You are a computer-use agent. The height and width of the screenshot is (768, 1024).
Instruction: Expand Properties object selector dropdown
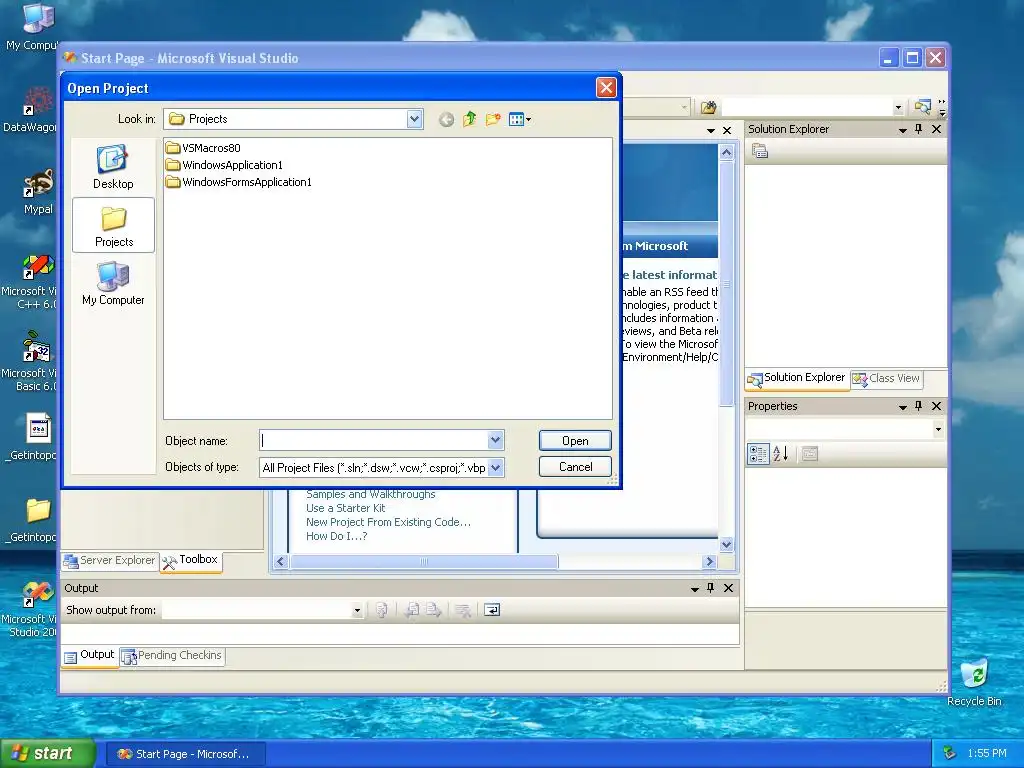click(x=938, y=430)
